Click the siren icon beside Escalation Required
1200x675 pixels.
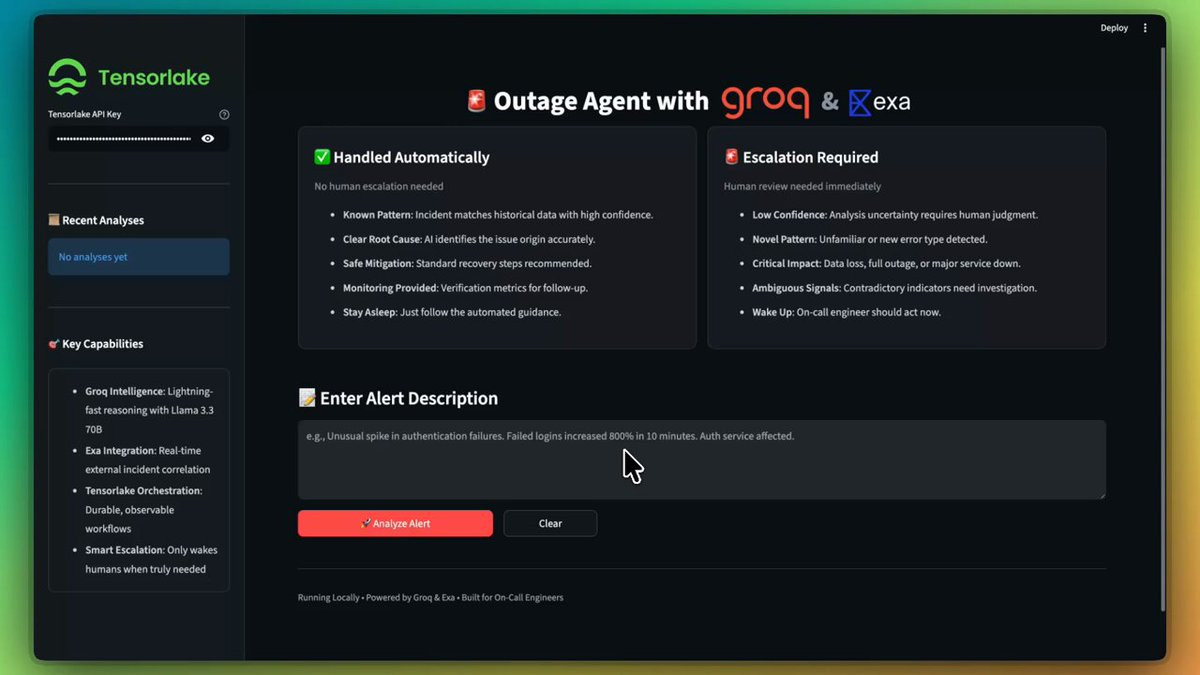pyautogui.click(x=731, y=157)
